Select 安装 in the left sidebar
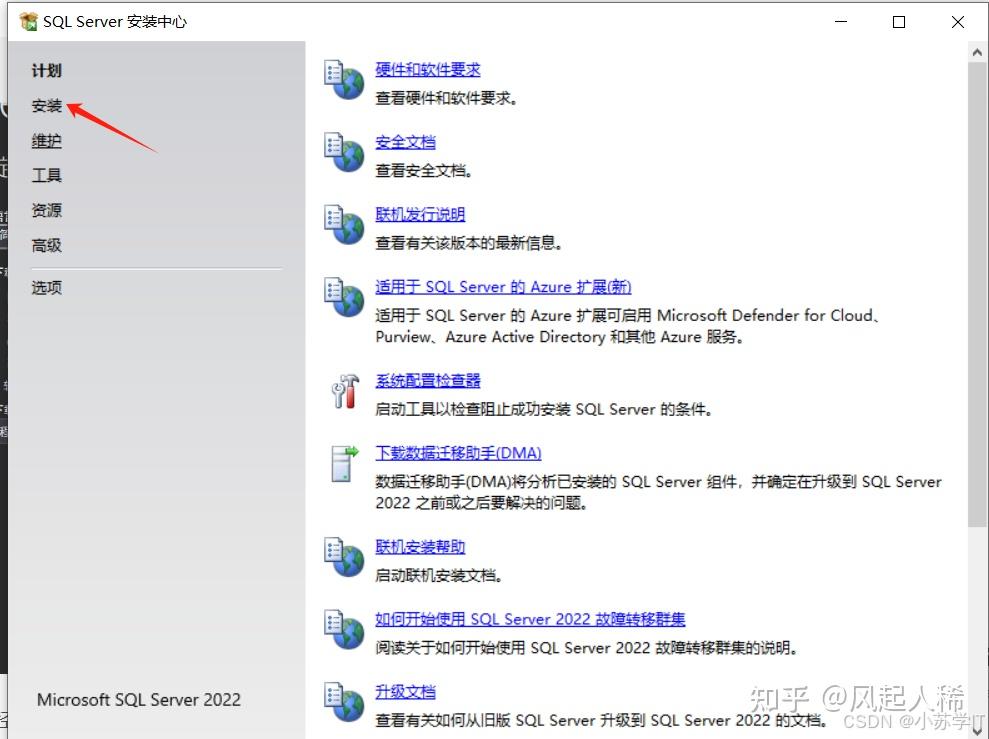The image size is (989, 739). pyautogui.click(x=47, y=105)
